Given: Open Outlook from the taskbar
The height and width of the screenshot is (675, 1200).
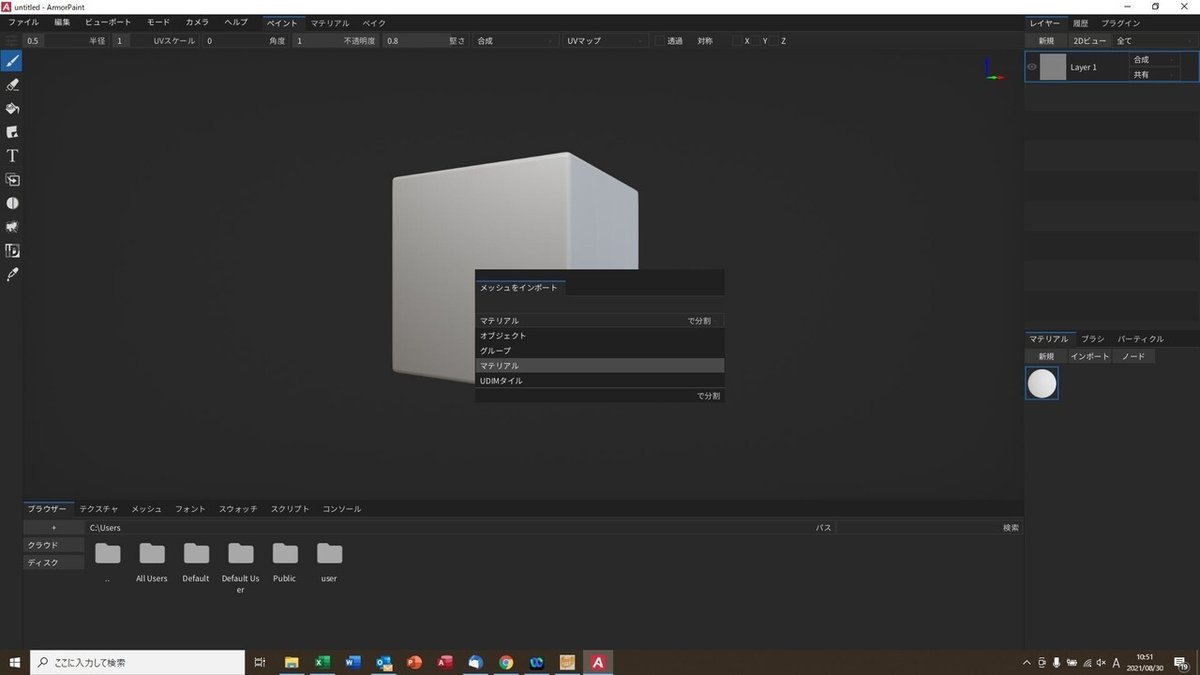Looking at the screenshot, I should tap(383, 662).
